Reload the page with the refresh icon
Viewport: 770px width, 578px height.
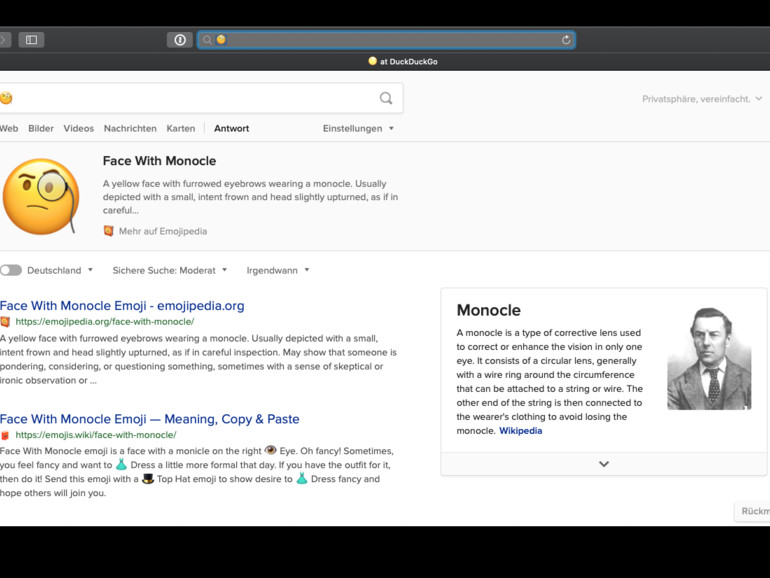[566, 40]
